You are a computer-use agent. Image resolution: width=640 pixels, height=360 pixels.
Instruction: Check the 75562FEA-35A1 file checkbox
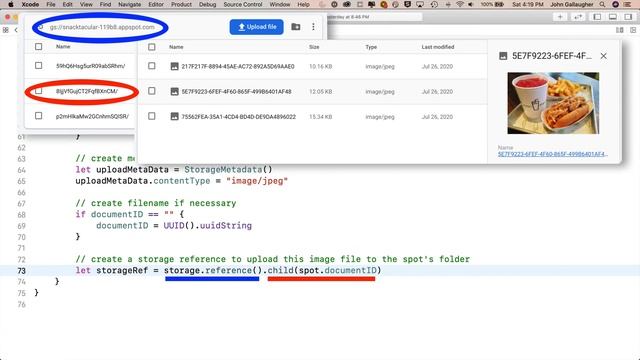click(x=152, y=116)
